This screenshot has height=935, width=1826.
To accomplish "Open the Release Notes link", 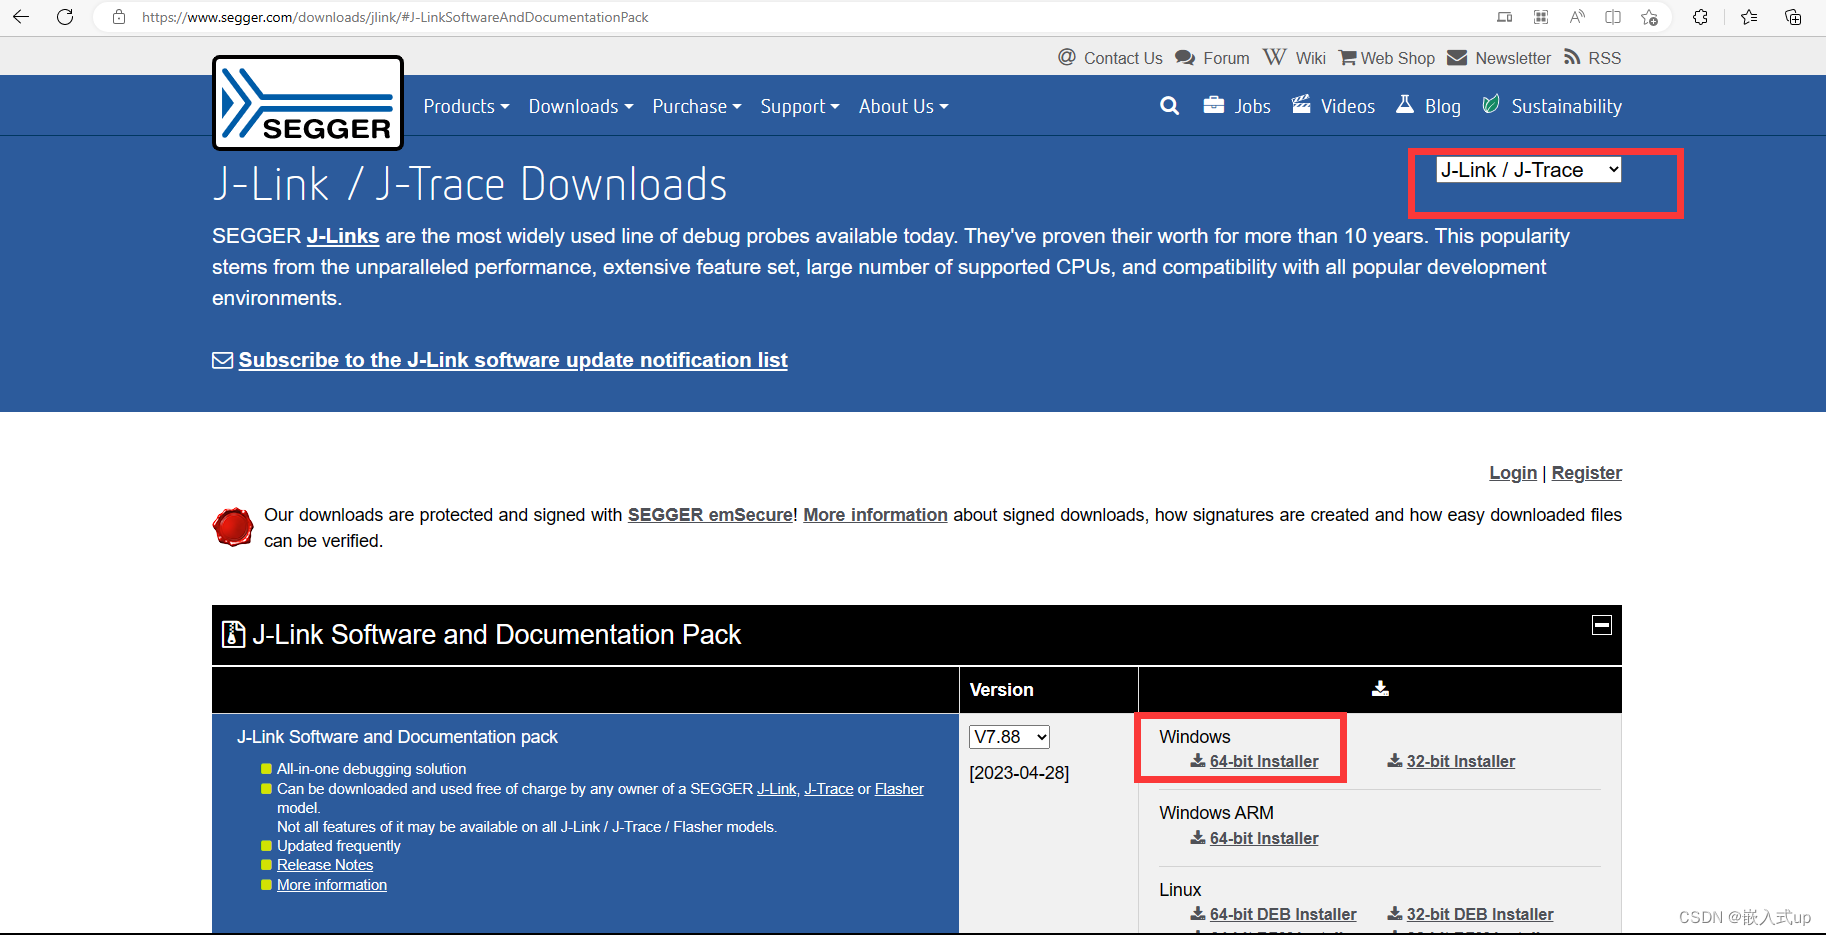I will [x=325, y=865].
